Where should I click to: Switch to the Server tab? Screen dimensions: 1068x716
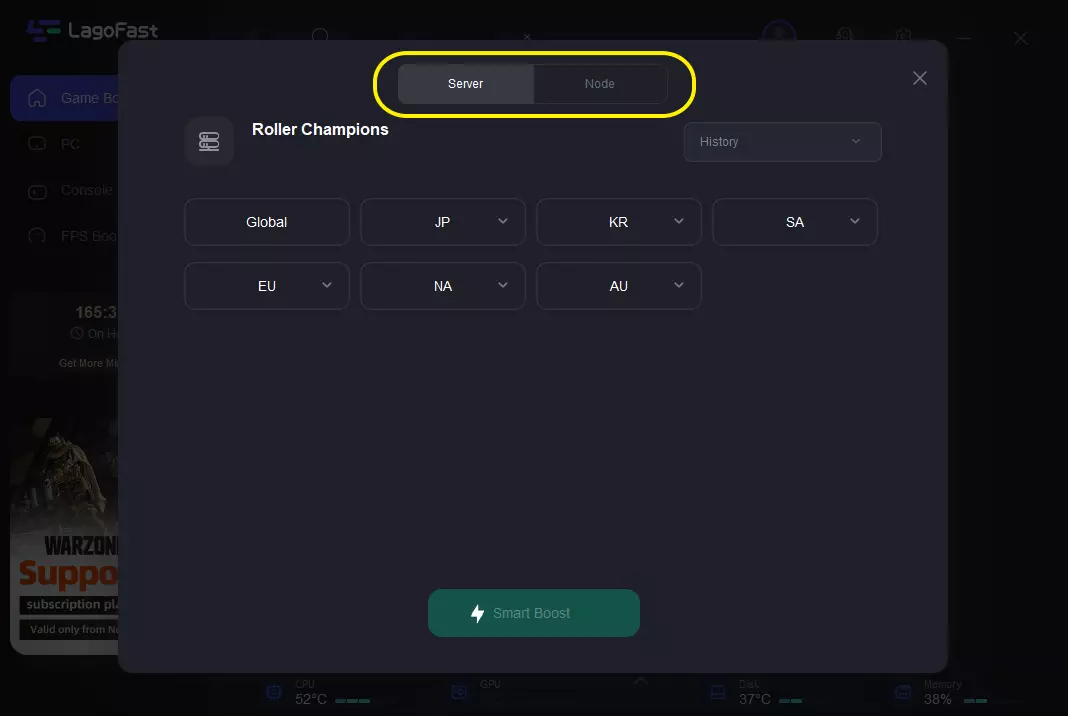465,84
